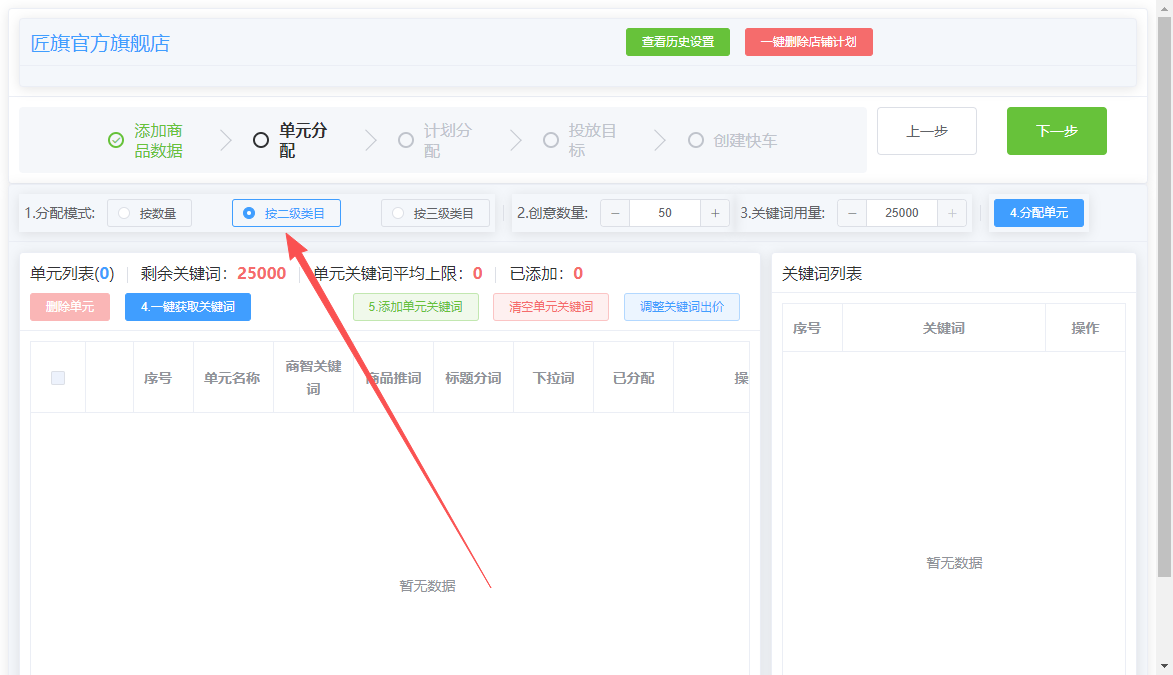
Task: Click the 查看历史设置 green button
Action: click(678, 42)
